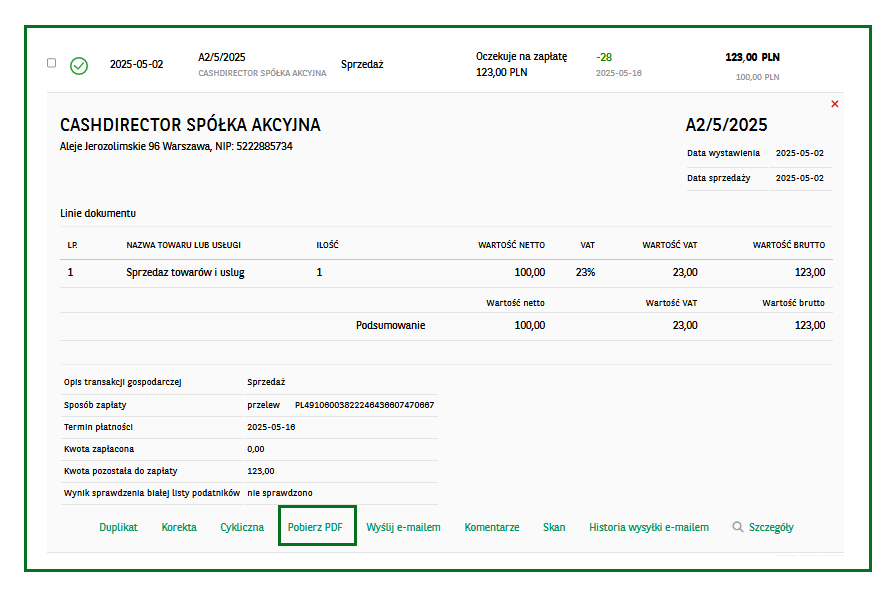
Task: Click the 23% VAT rate cell
Action: tap(585, 273)
